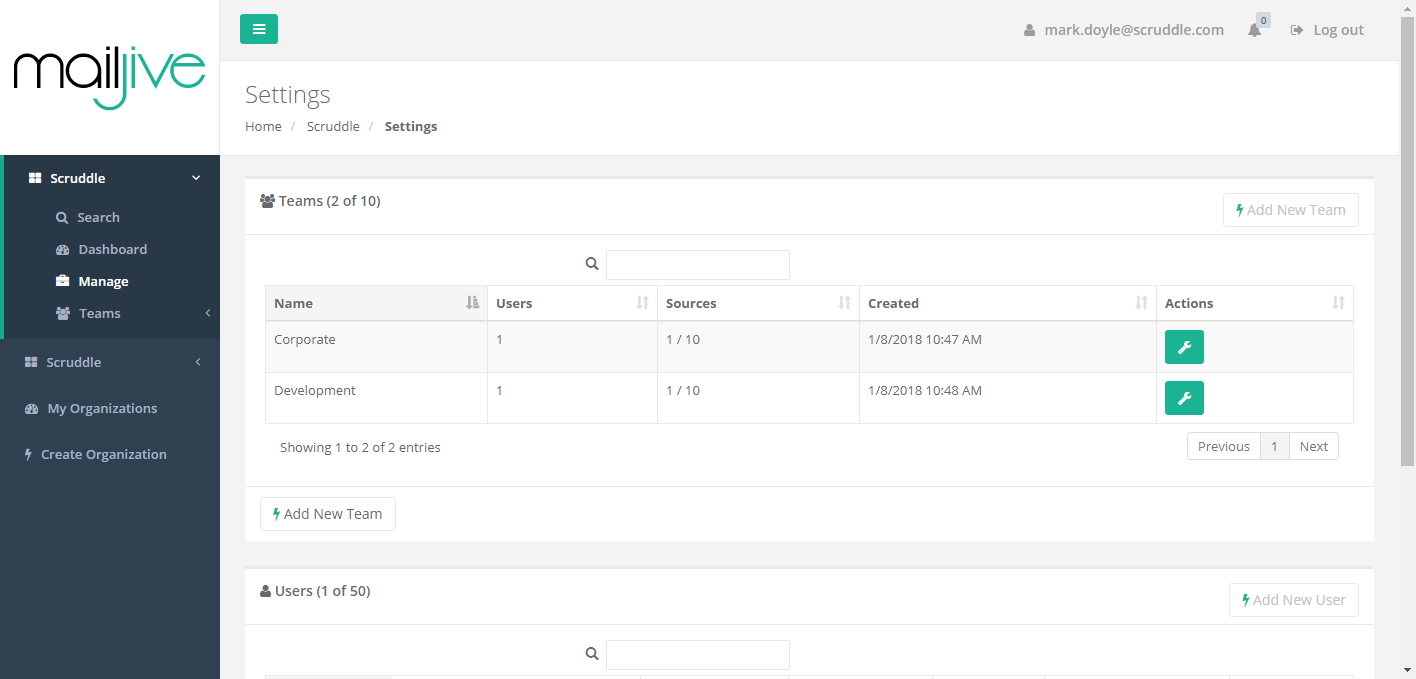Viewport: 1416px width, 679px height.
Task: Click the wrench icon for Corporate team
Action: pyautogui.click(x=1184, y=347)
